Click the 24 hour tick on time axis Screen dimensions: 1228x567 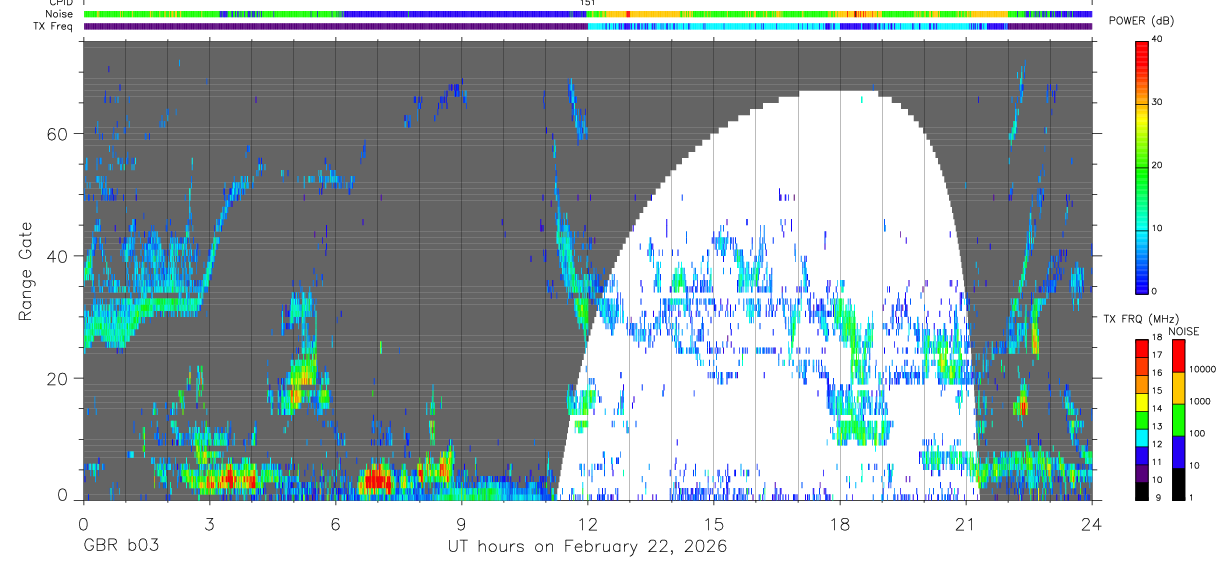(1092, 522)
